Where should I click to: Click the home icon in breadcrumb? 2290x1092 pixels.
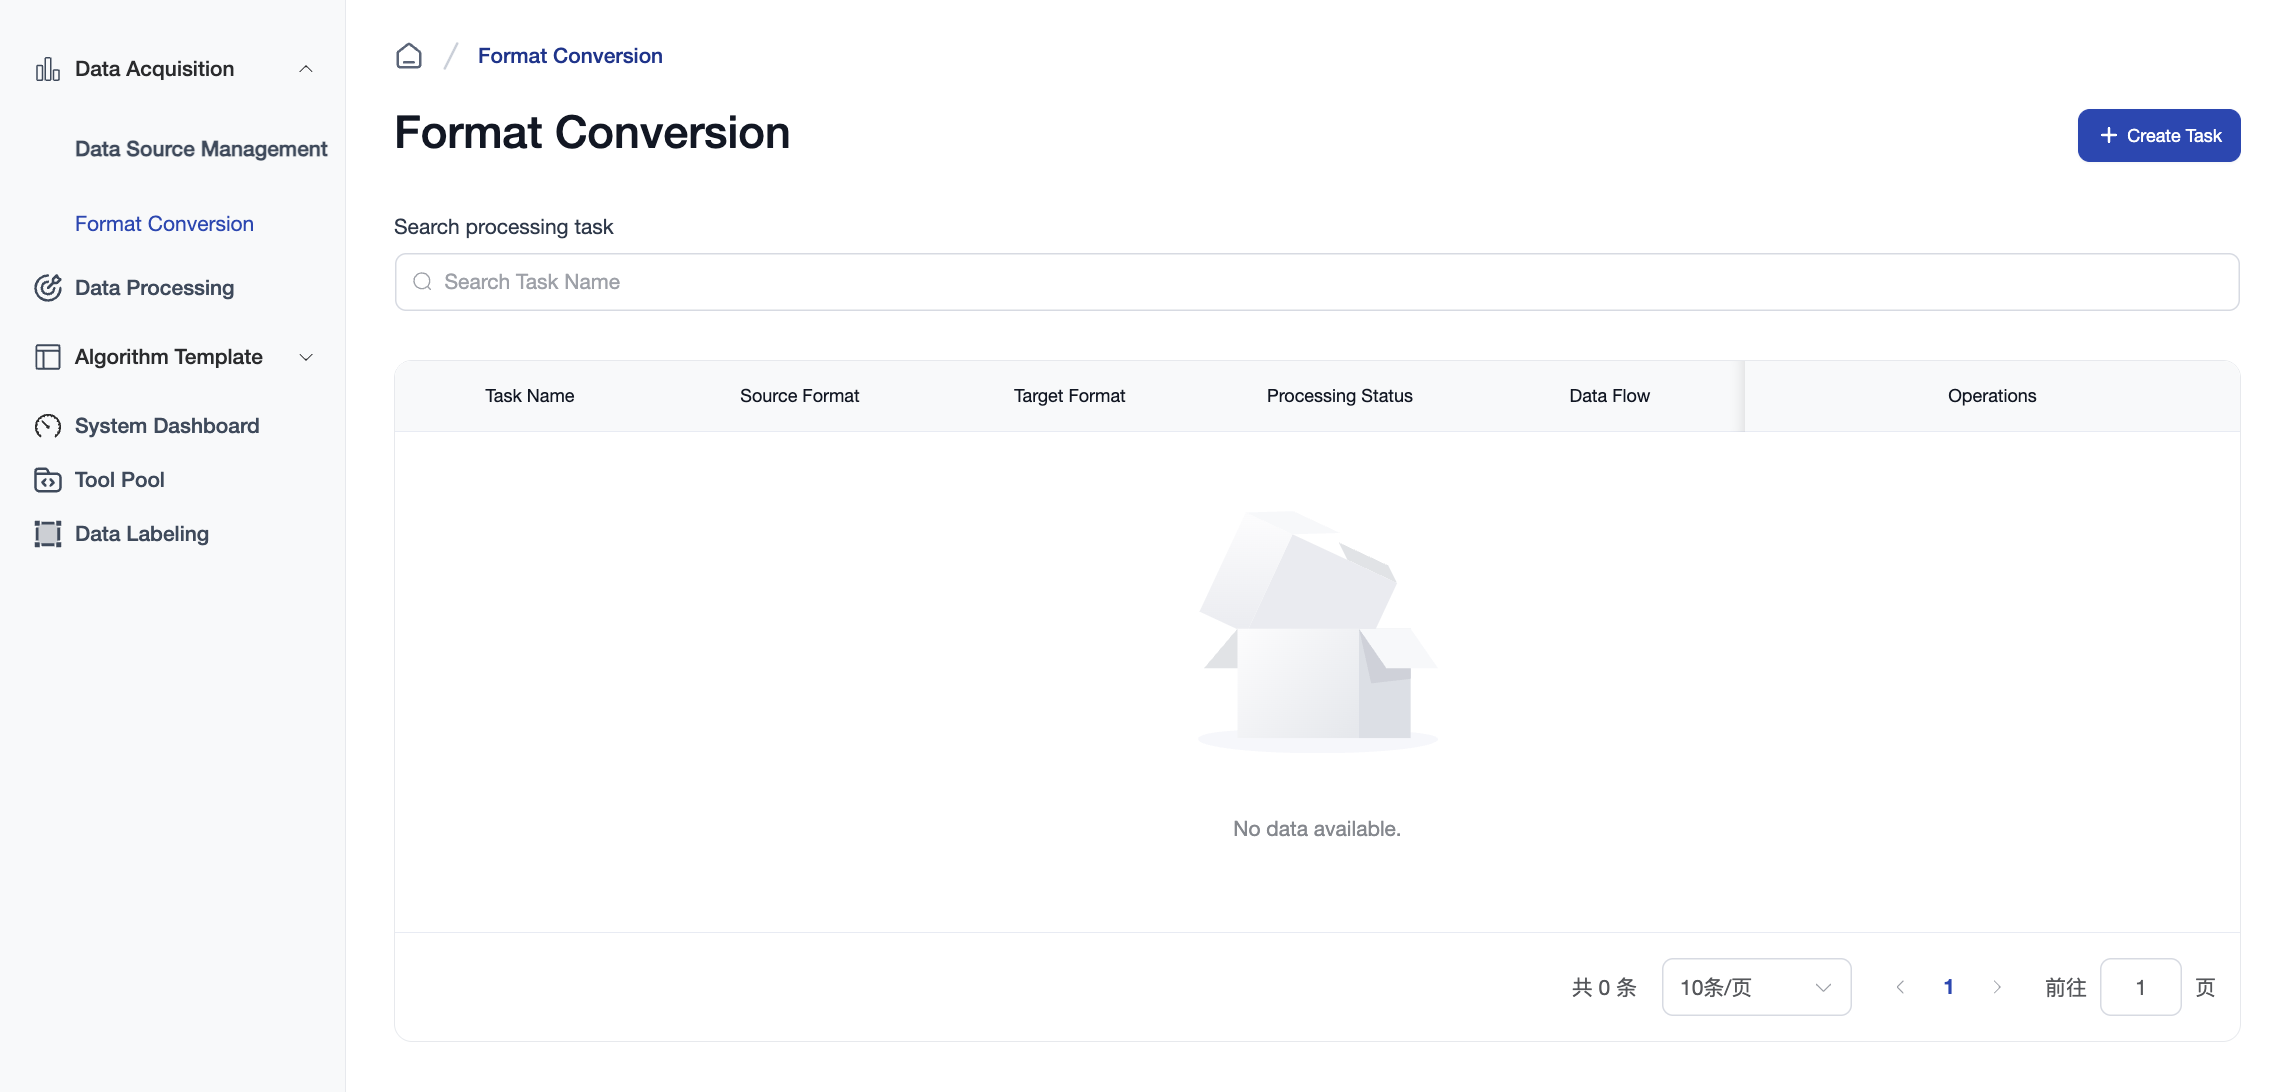point(408,56)
